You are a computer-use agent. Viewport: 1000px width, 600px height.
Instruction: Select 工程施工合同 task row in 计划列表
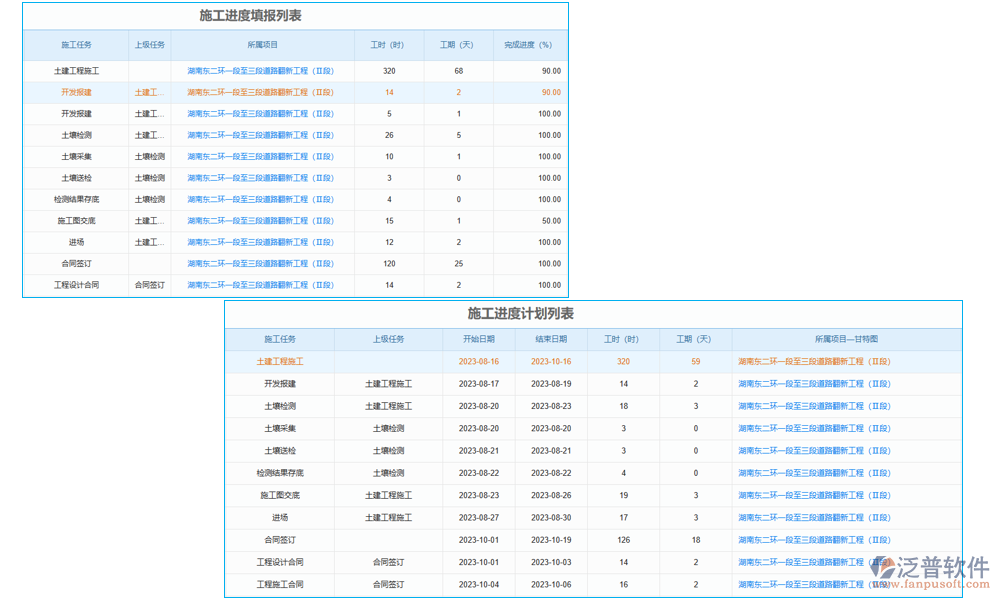(x=279, y=585)
